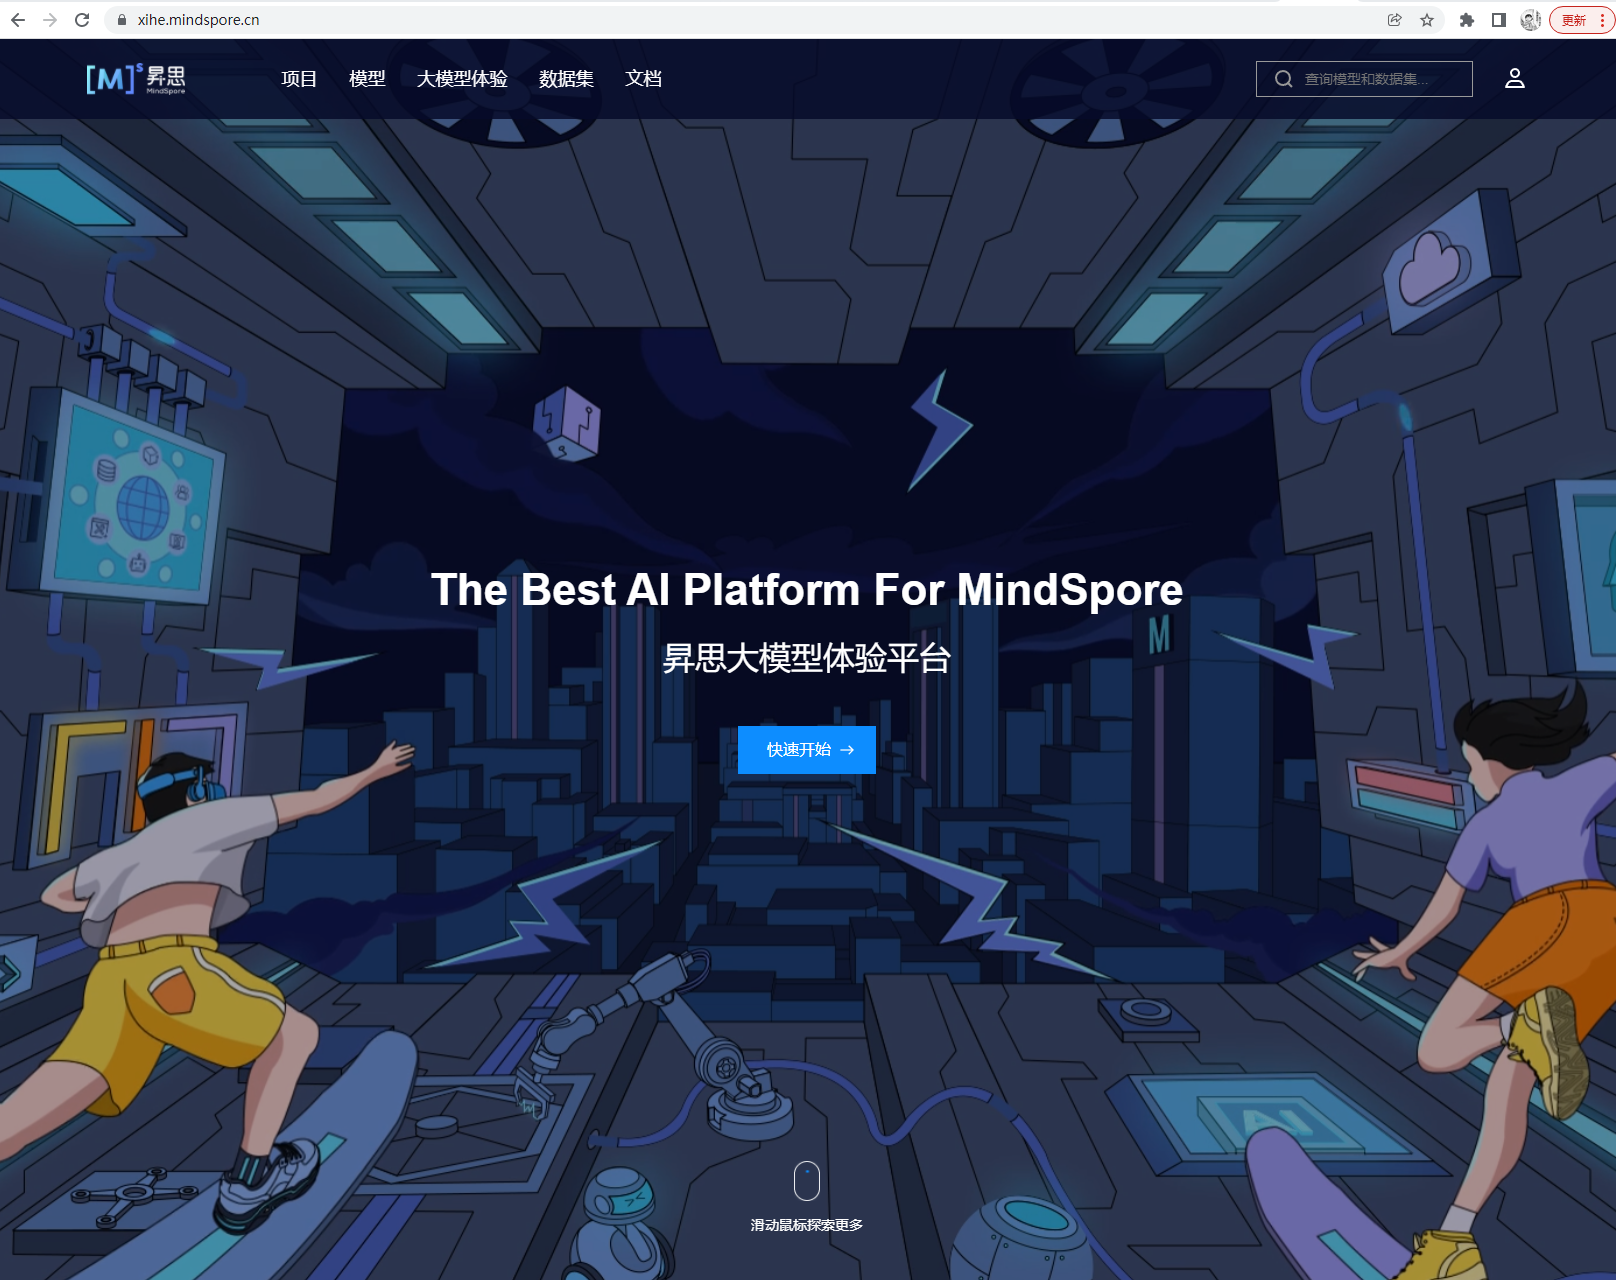Bookmark this page with the star icon
The image size is (1616, 1280).
pyautogui.click(x=1427, y=20)
